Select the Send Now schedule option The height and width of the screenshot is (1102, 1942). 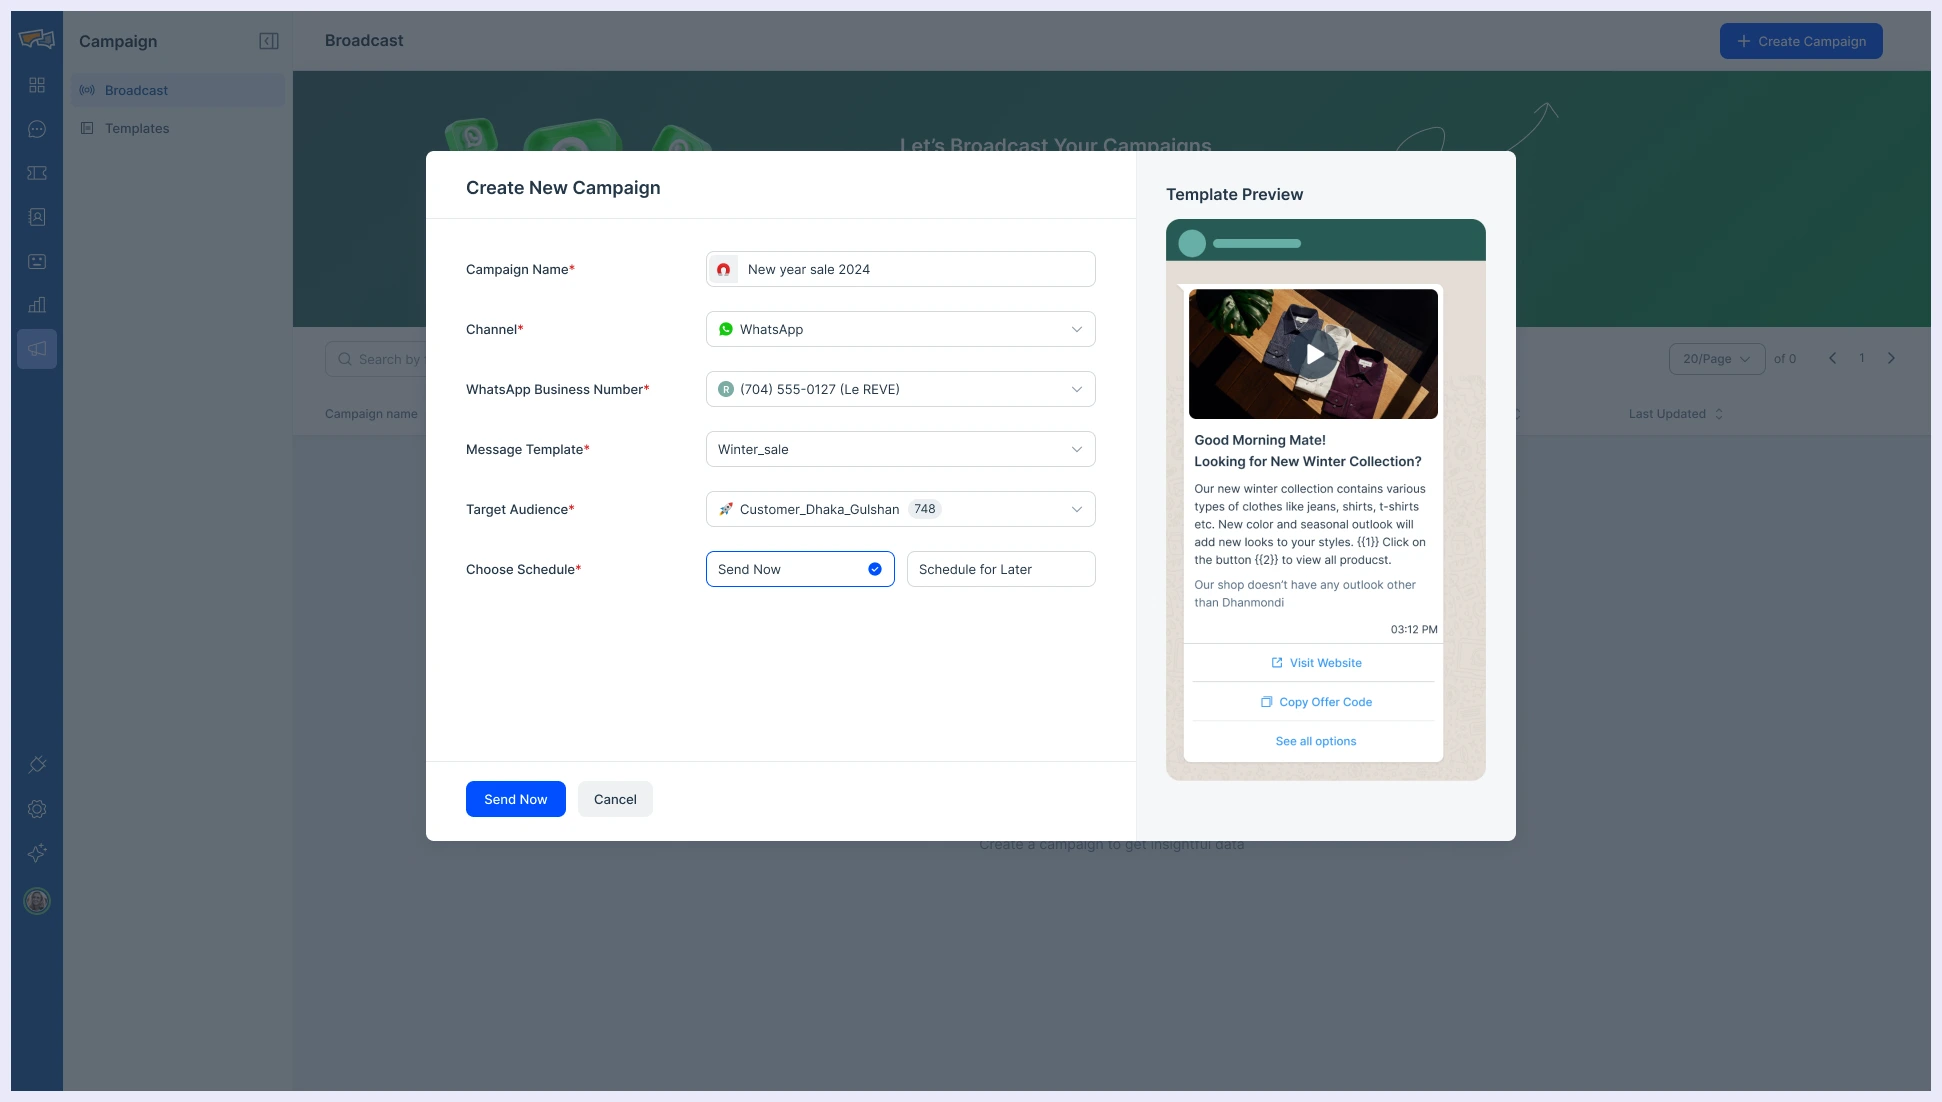coord(800,569)
